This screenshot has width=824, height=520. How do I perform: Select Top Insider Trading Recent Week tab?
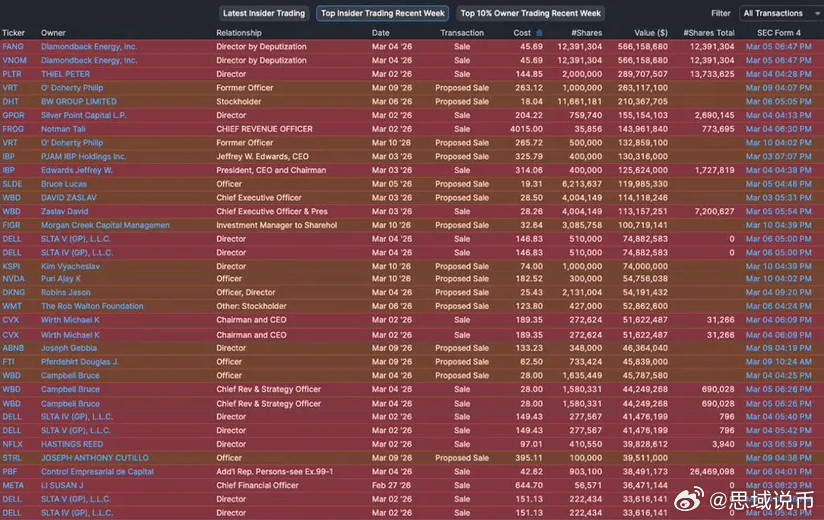point(383,13)
